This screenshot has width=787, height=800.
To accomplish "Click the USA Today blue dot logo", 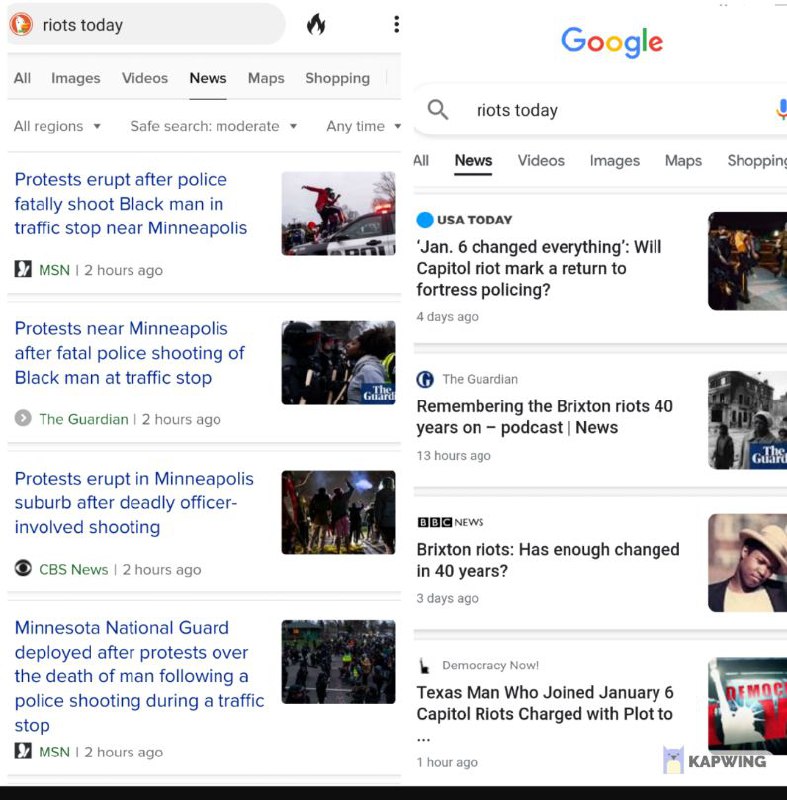I will click(x=425, y=220).
